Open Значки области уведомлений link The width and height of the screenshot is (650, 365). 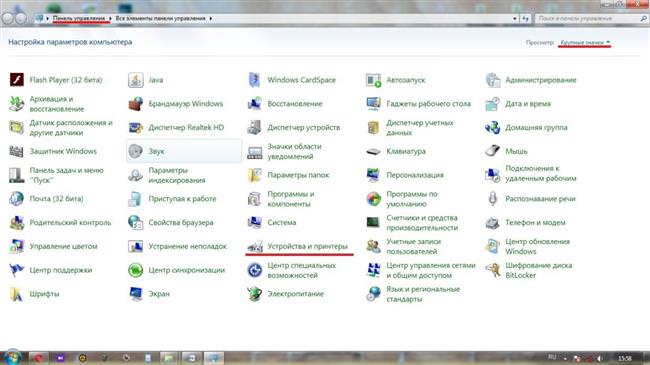click(x=294, y=151)
